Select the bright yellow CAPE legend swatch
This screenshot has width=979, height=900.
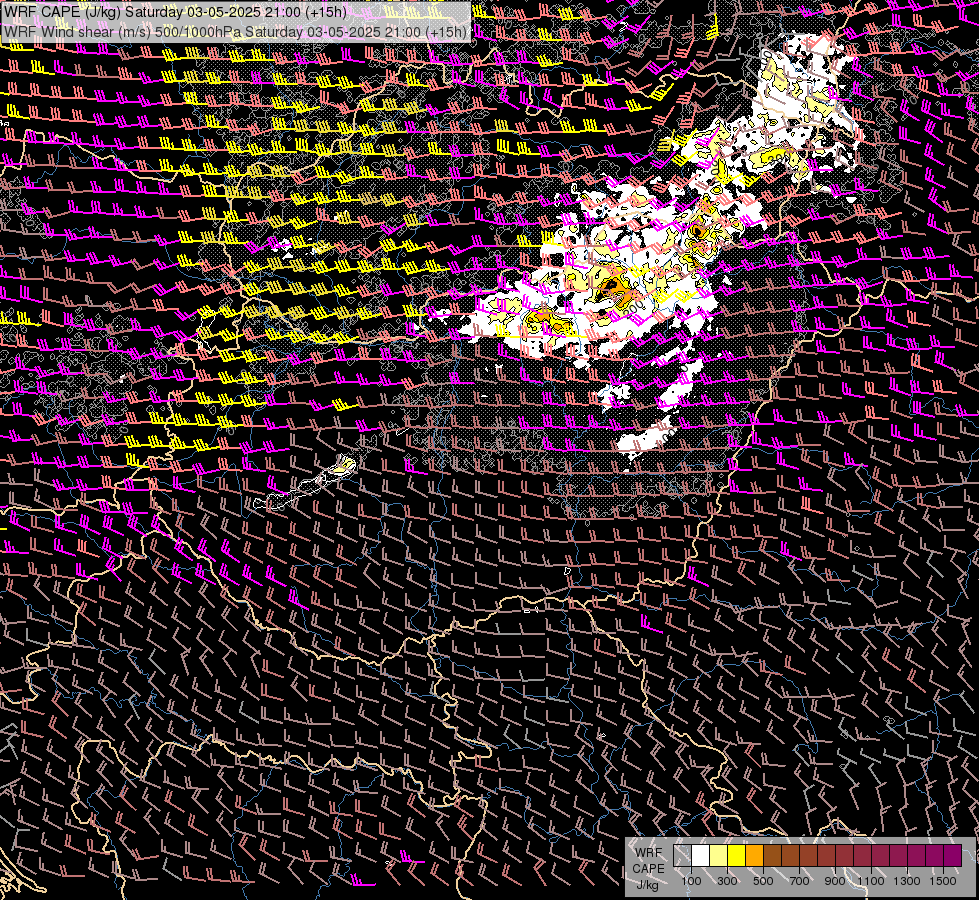coord(737,856)
